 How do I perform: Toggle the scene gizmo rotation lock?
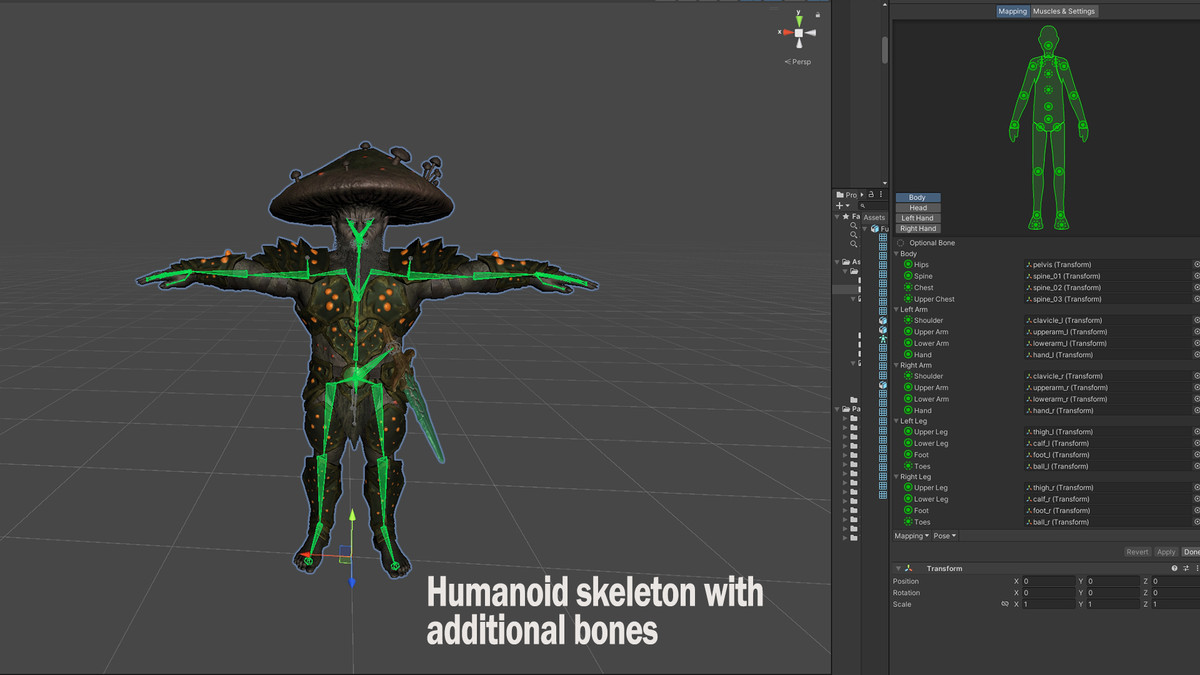point(818,15)
